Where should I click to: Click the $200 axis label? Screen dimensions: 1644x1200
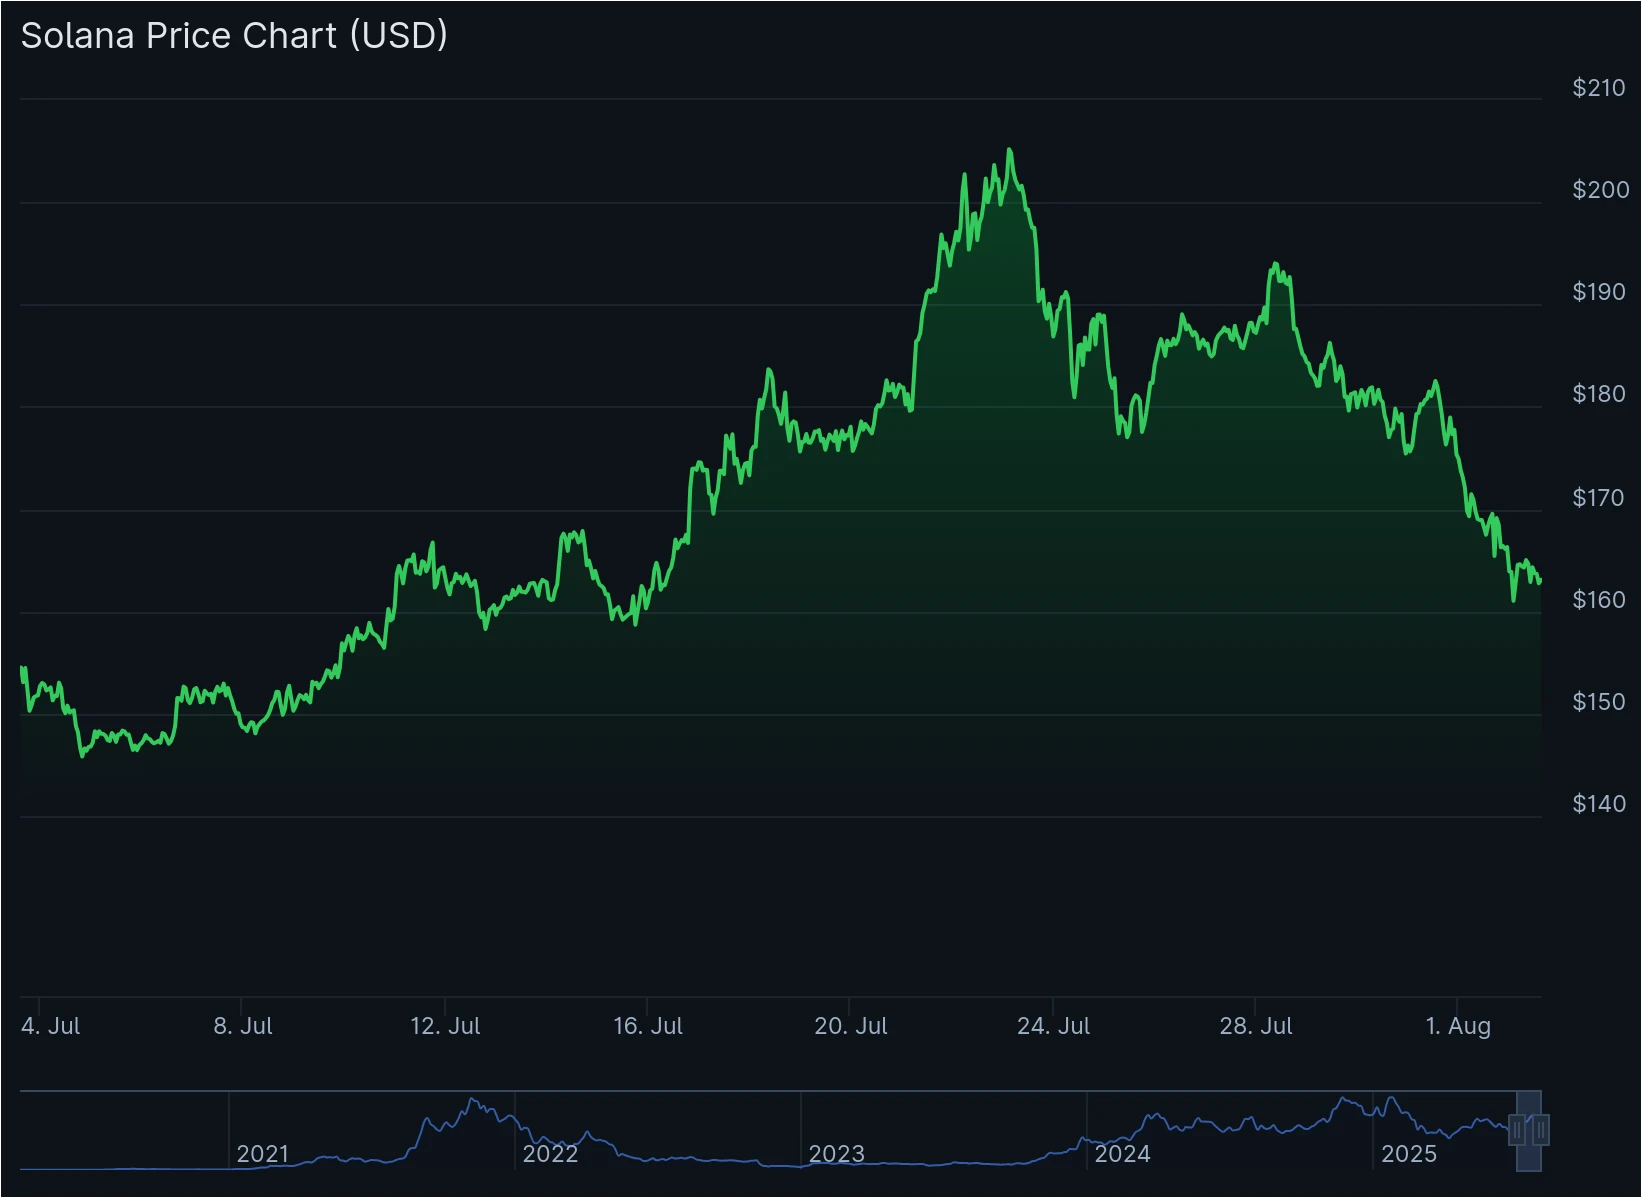point(1600,190)
